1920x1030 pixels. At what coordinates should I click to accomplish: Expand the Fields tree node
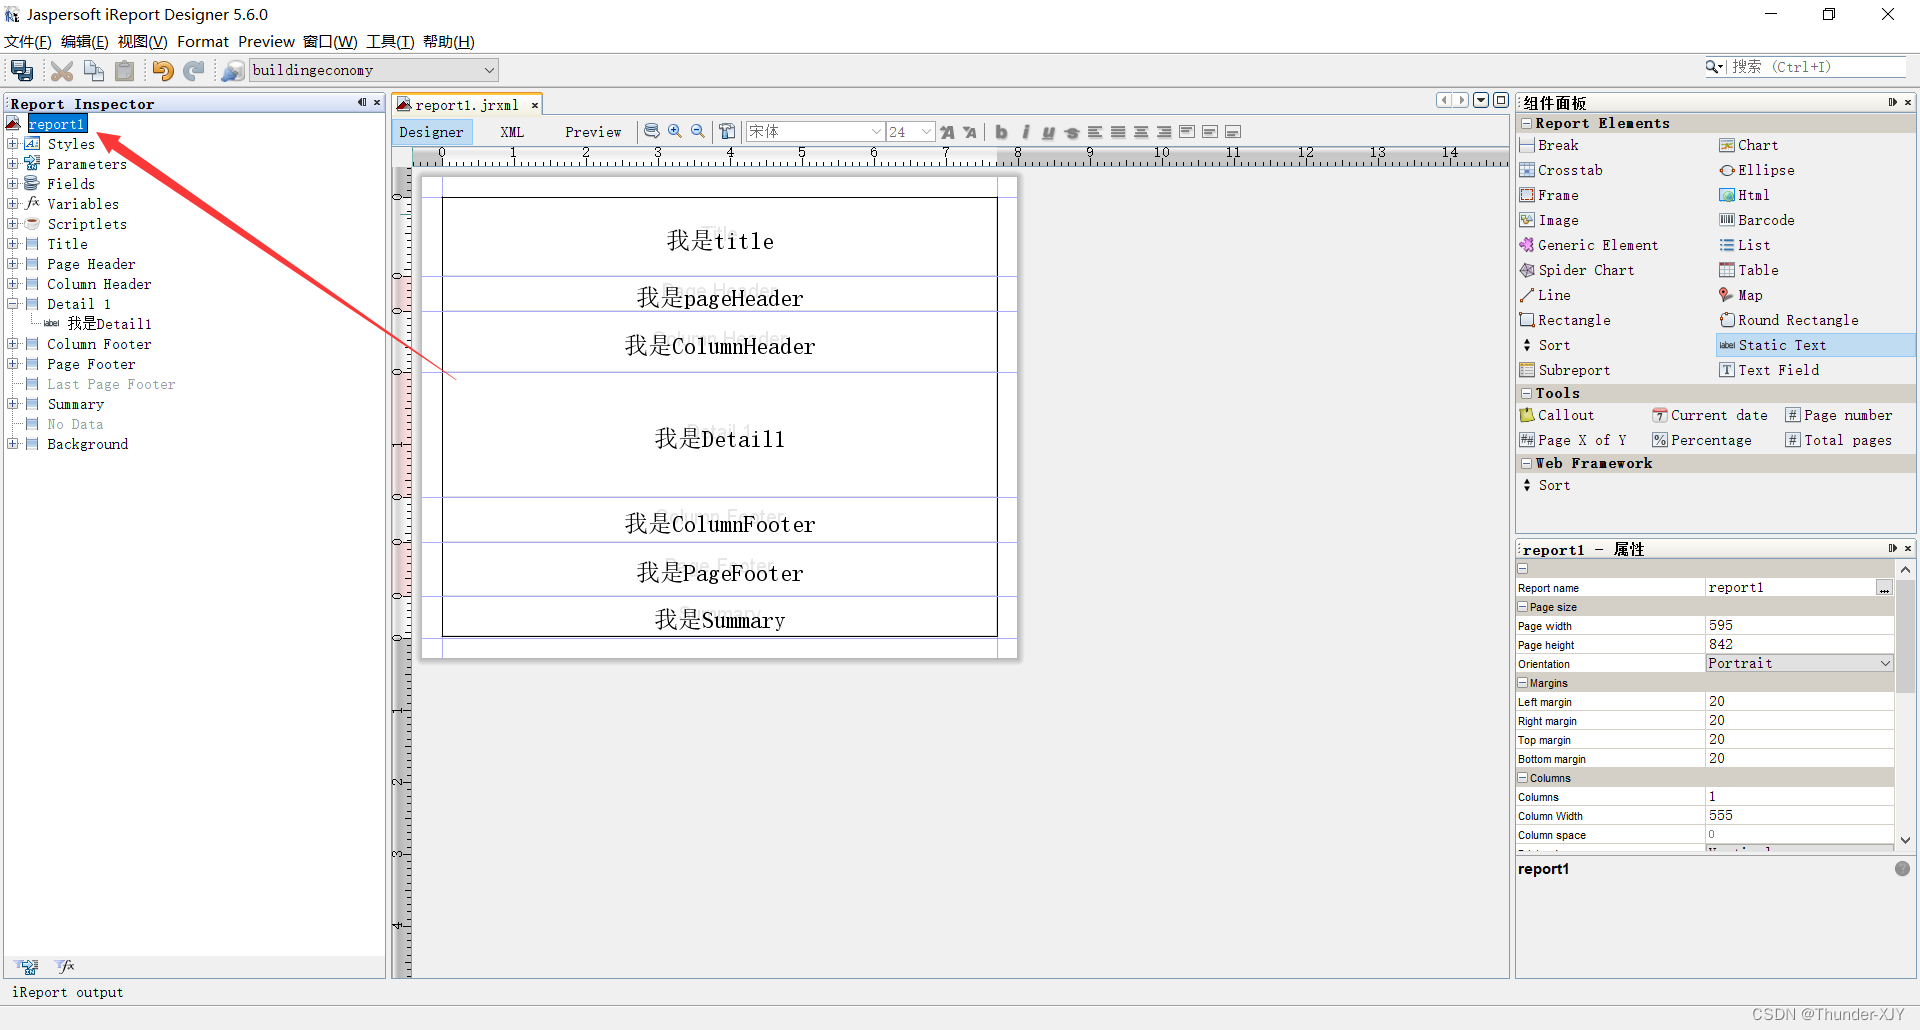point(12,184)
